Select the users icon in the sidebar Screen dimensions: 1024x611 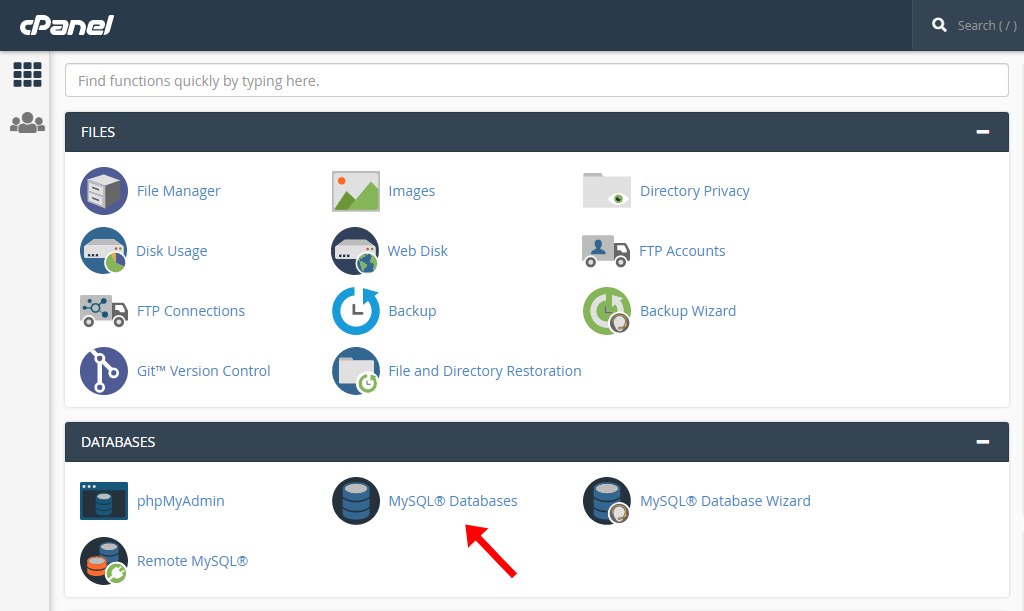click(27, 122)
